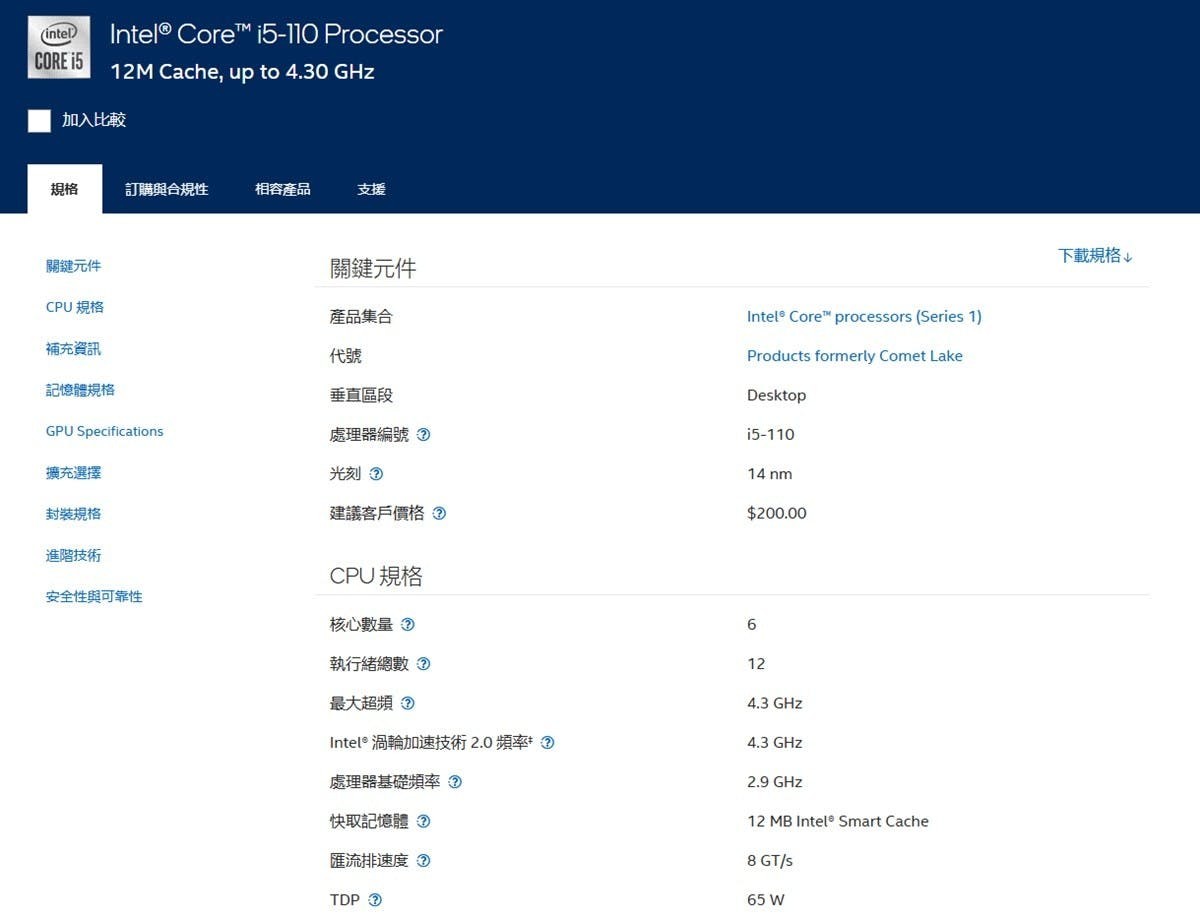Jump to 封裝規格 in sidebar

[73, 514]
